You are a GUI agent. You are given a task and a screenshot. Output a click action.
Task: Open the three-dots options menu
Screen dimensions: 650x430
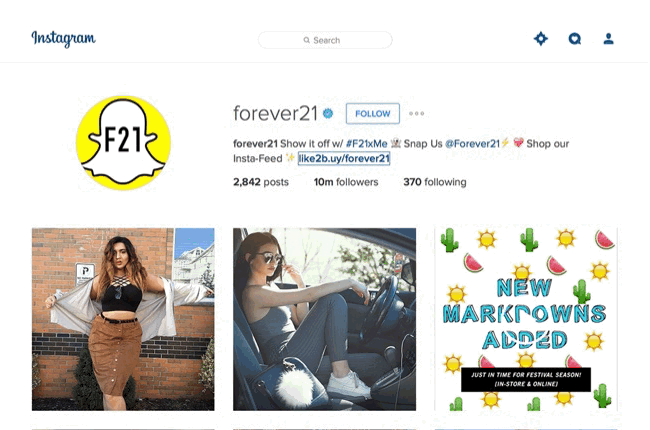pos(416,113)
